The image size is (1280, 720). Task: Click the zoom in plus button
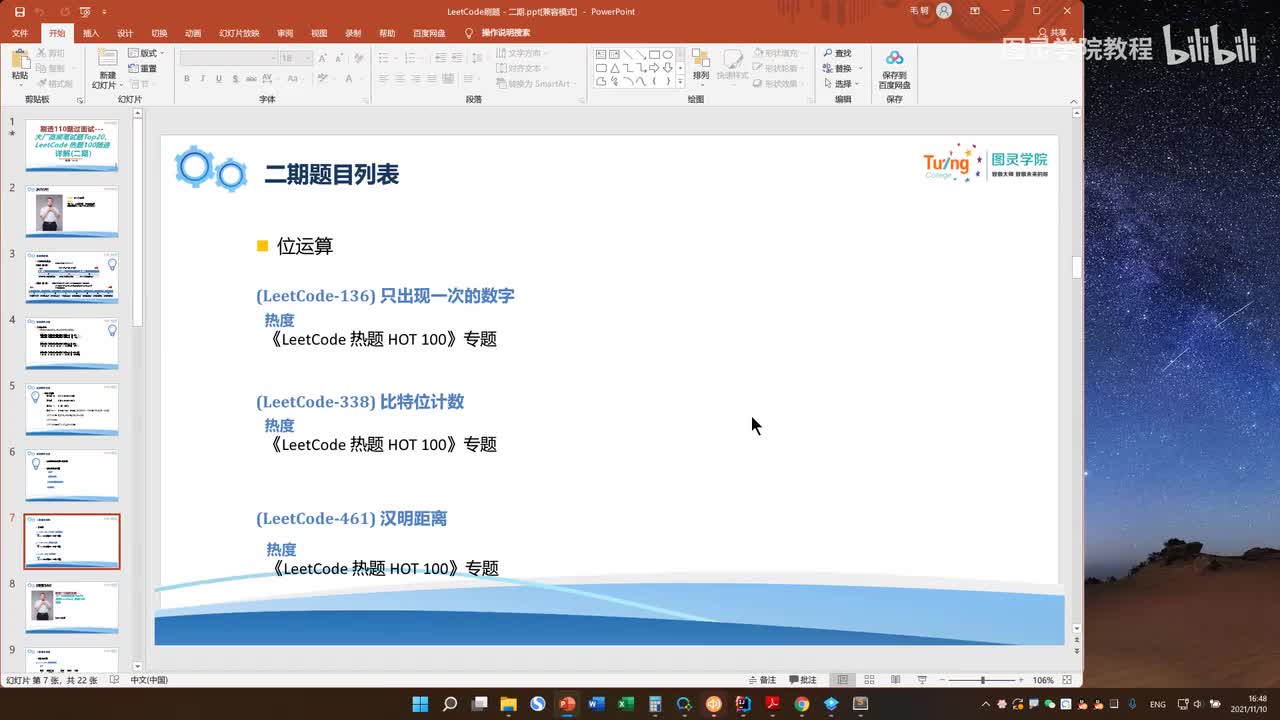[1022, 680]
